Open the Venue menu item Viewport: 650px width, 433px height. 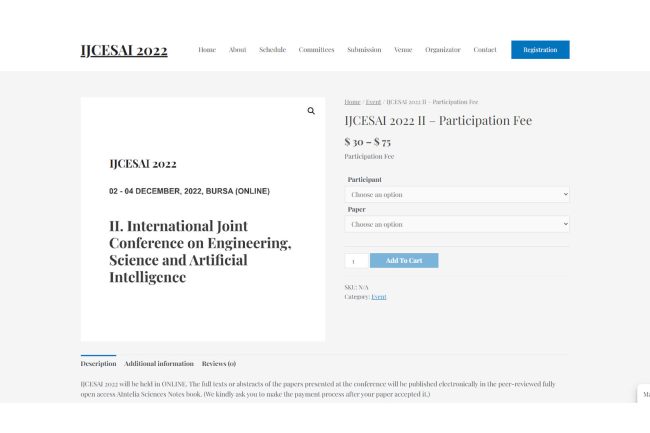click(x=403, y=50)
